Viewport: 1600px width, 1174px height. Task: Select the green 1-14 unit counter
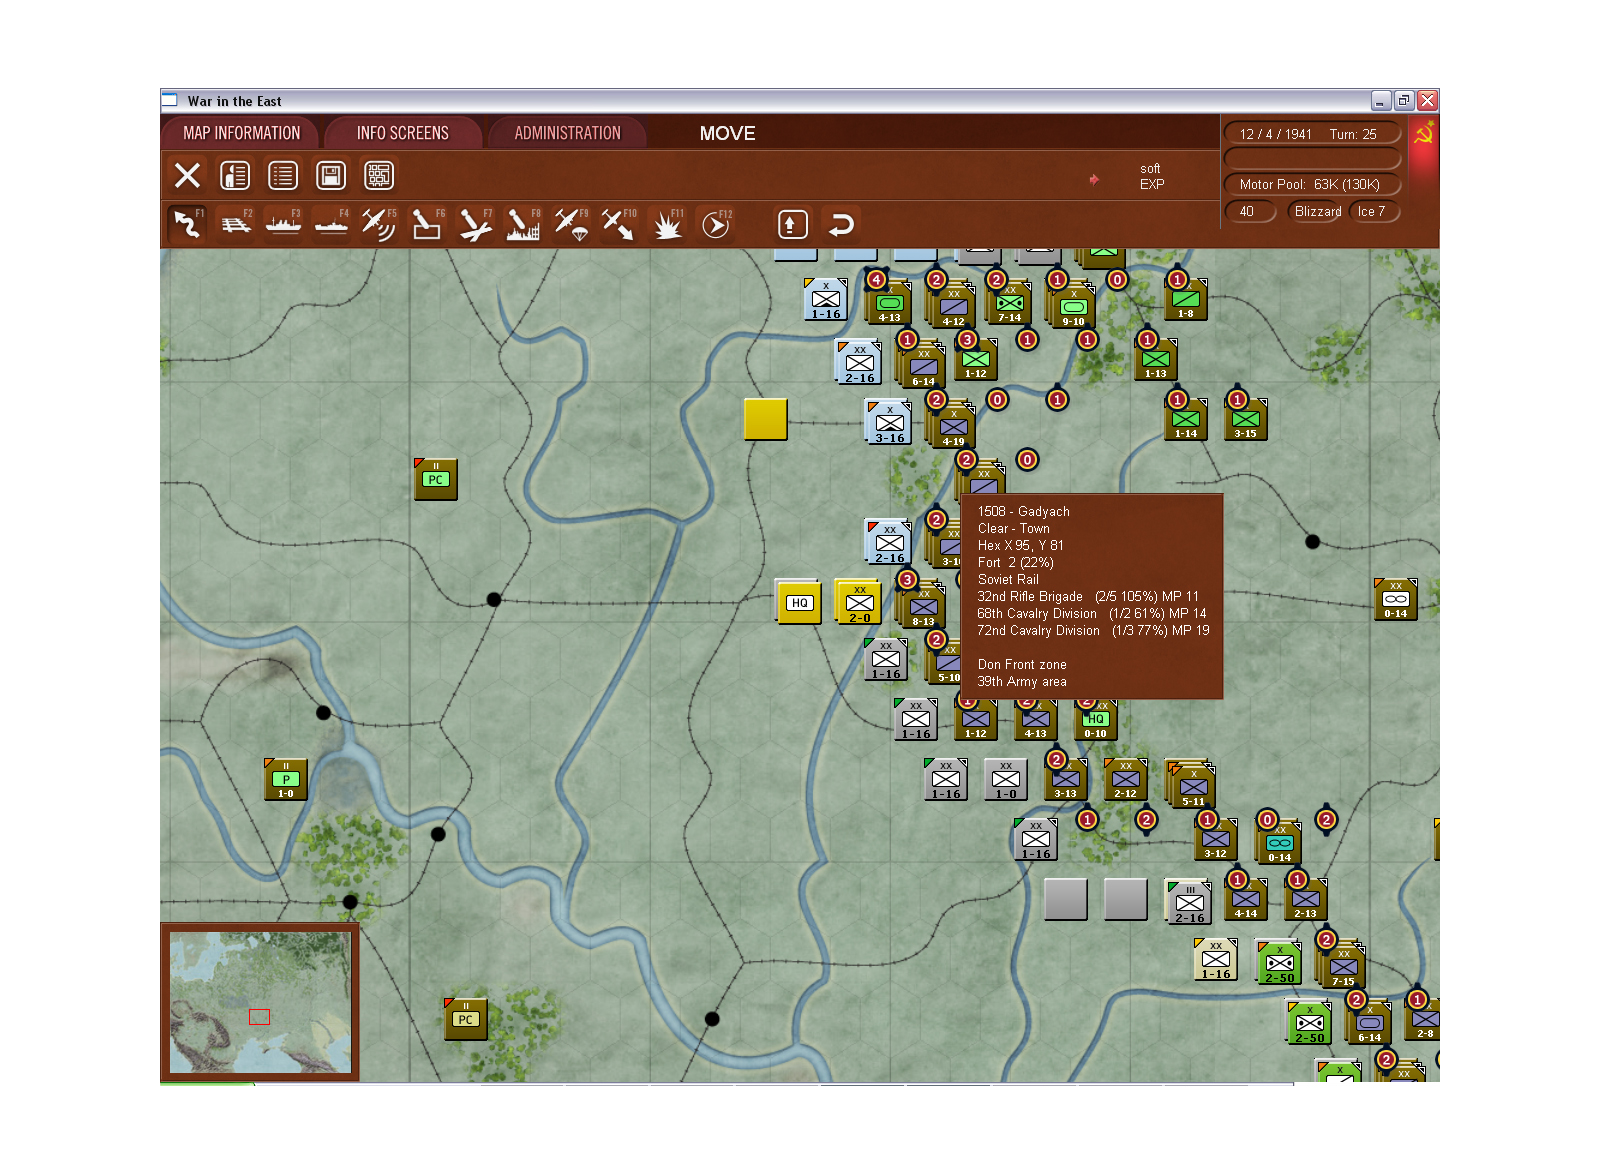tap(1186, 420)
